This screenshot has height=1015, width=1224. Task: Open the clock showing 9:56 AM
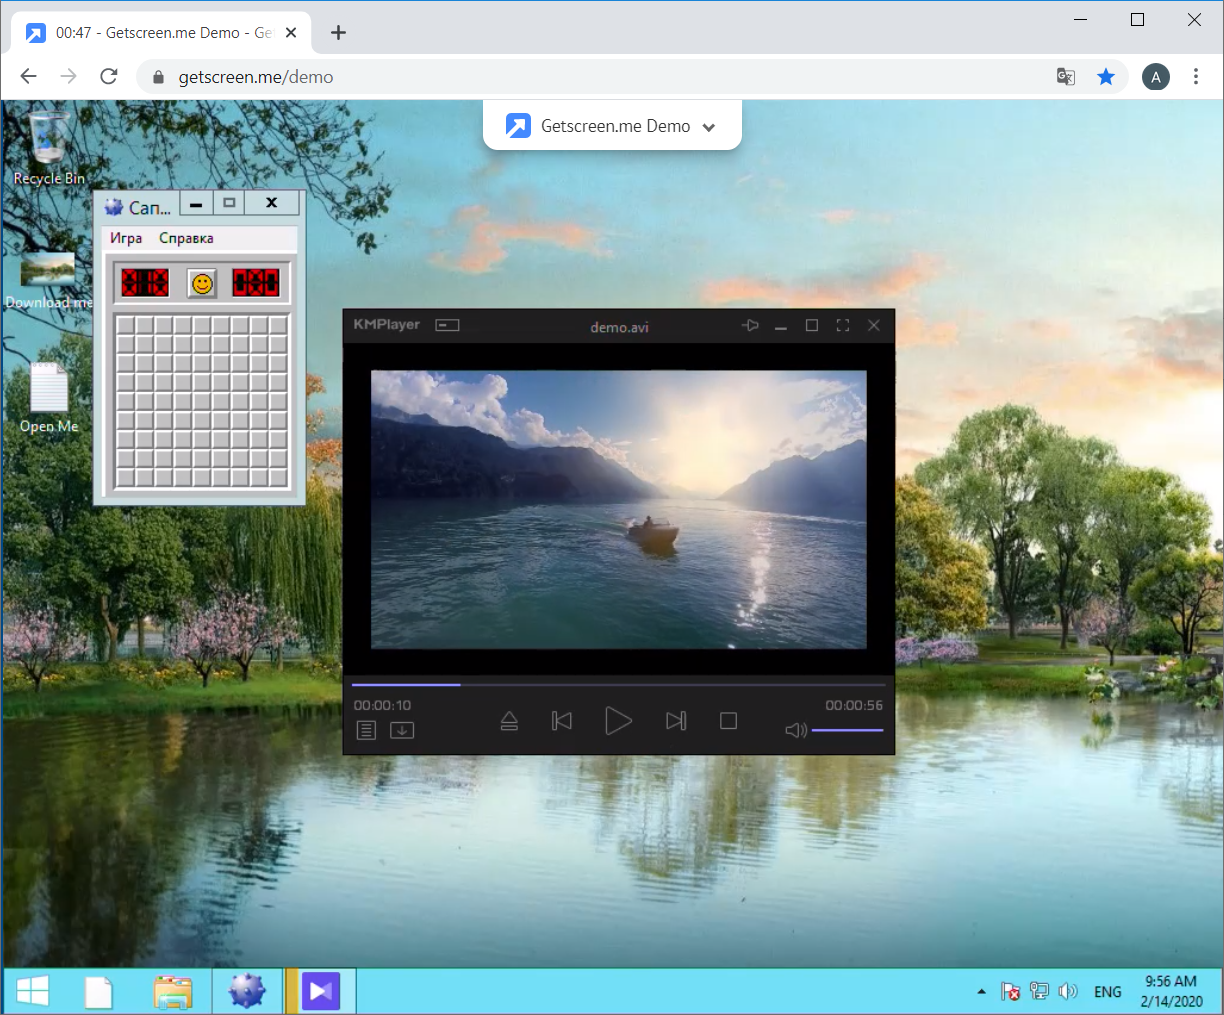1171,991
